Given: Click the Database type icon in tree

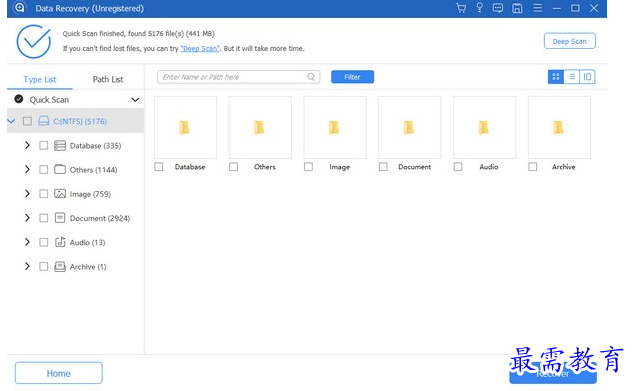Looking at the screenshot, I should click(x=60, y=145).
